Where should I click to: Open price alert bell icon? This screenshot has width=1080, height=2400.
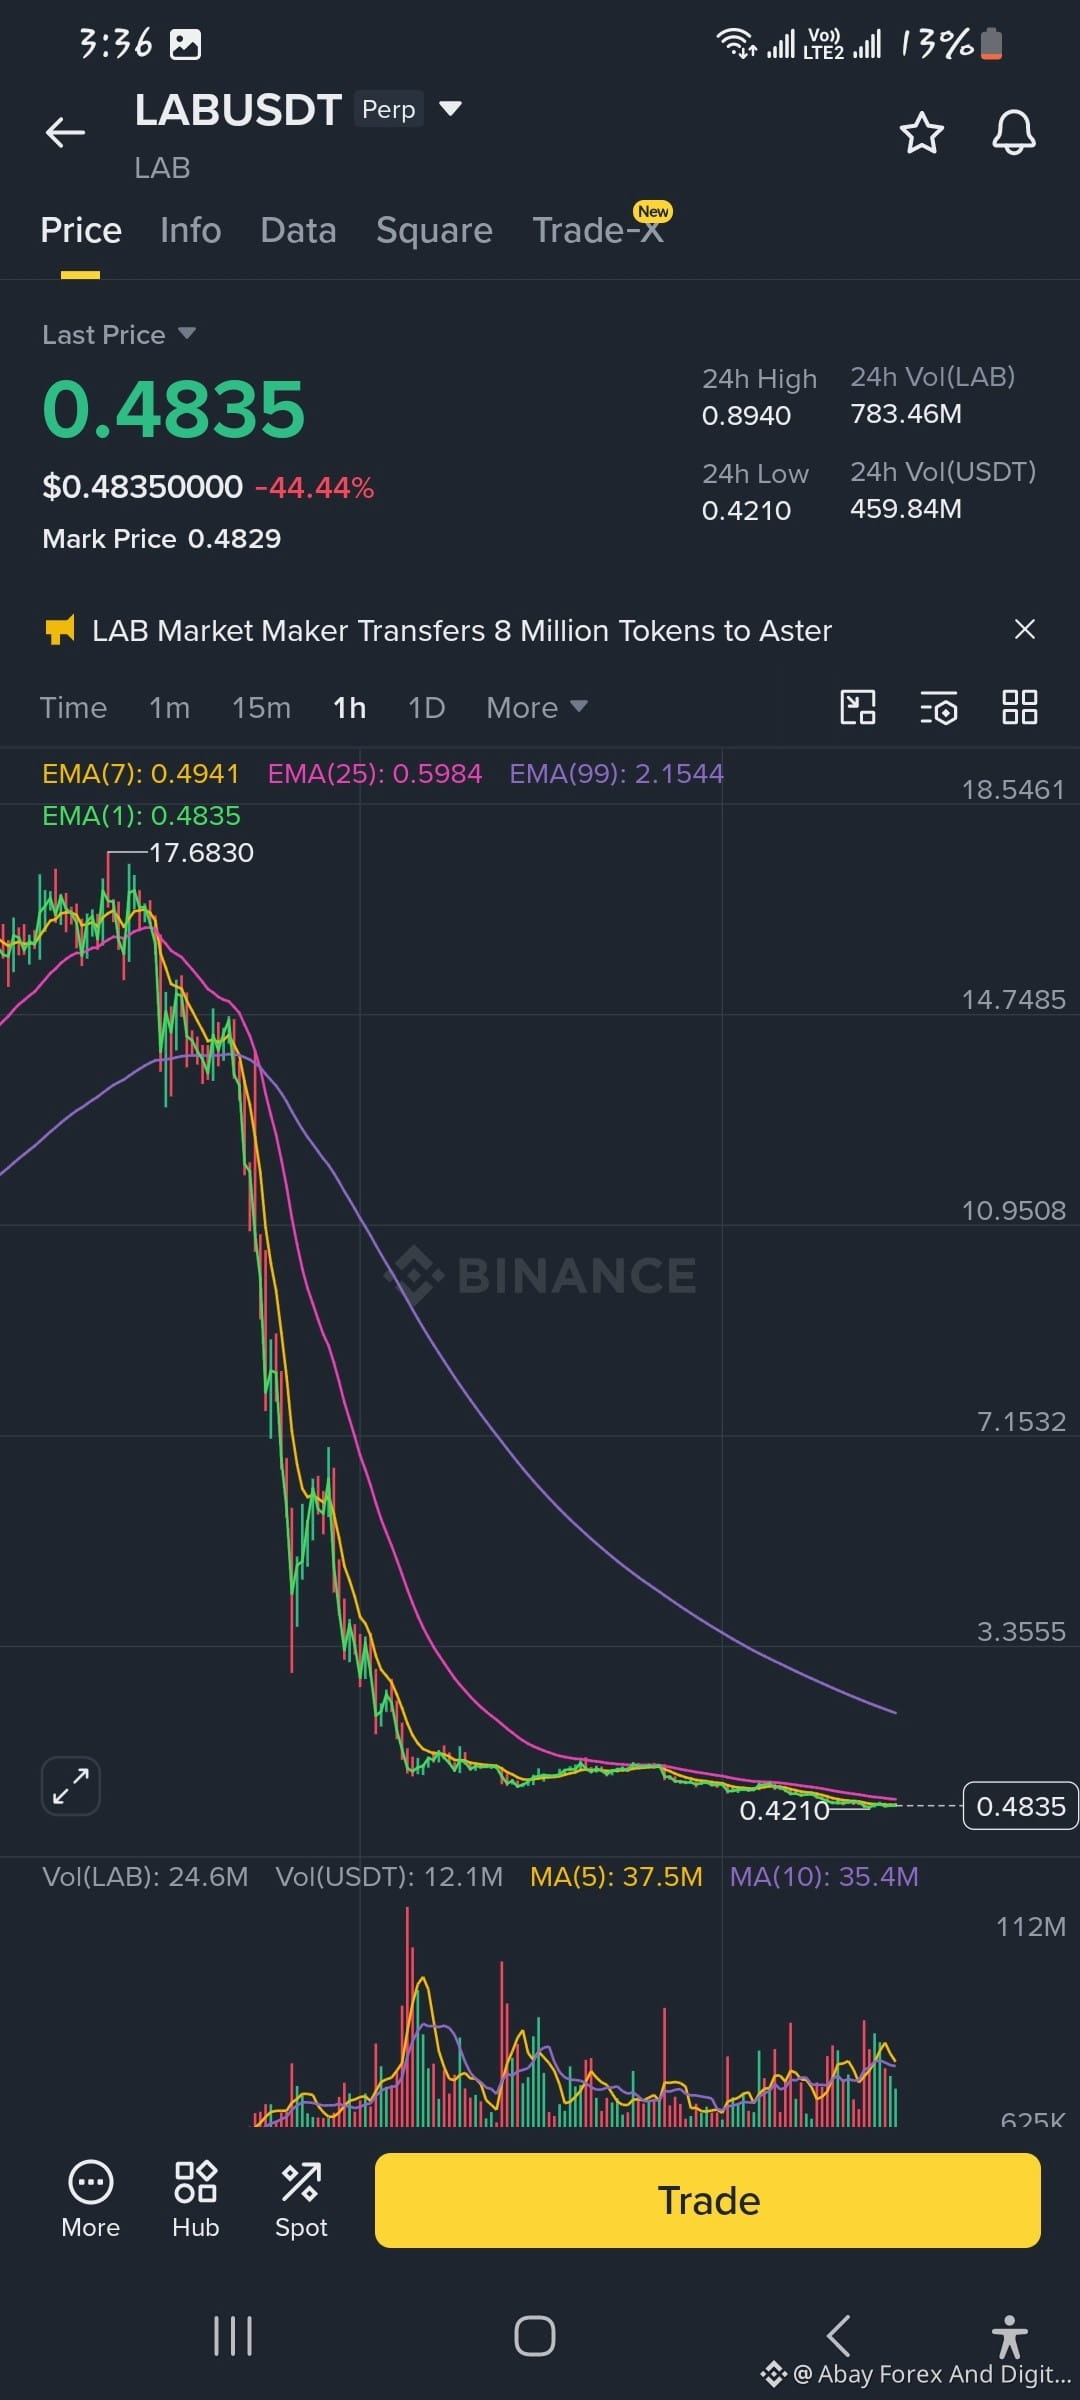pyautogui.click(x=1013, y=132)
